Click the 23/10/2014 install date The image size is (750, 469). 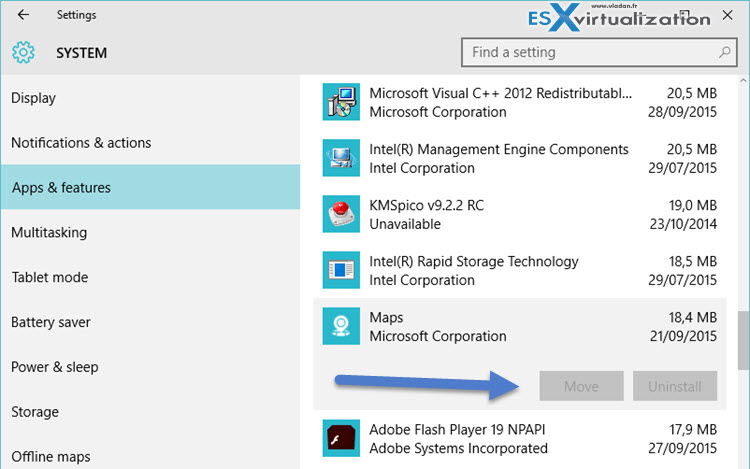[683, 224]
